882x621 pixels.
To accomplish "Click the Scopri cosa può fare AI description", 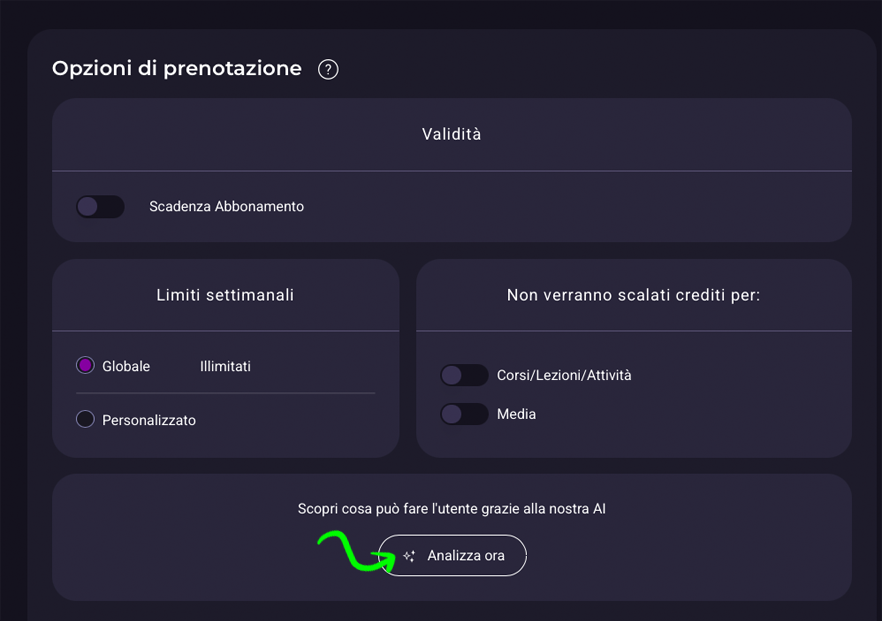I will 451,509.
